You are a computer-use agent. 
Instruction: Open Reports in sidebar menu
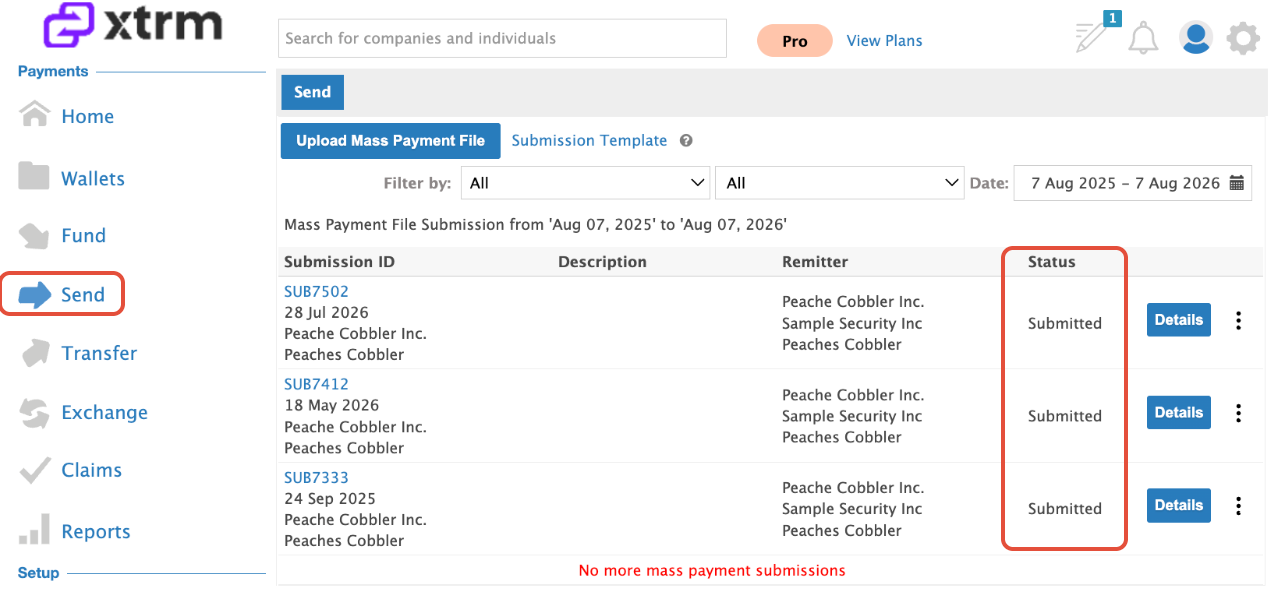pos(96,531)
